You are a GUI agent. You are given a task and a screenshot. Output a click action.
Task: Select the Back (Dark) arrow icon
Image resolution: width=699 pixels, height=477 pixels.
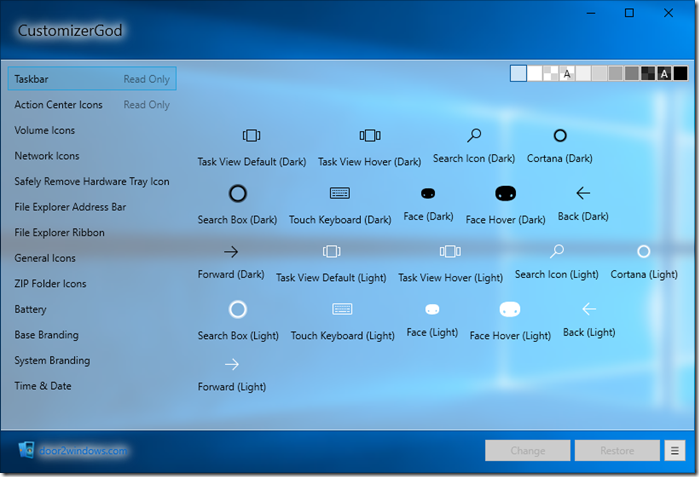coord(583,193)
